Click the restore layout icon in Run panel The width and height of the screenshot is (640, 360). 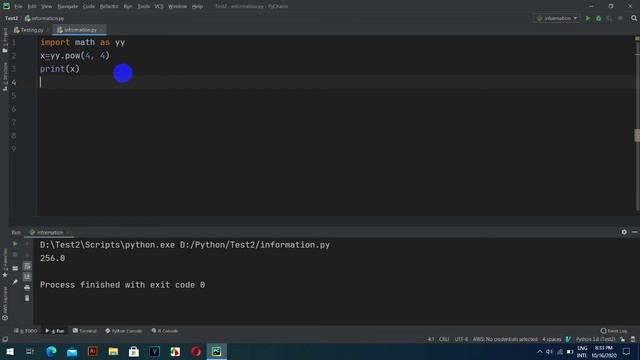(15, 268)
